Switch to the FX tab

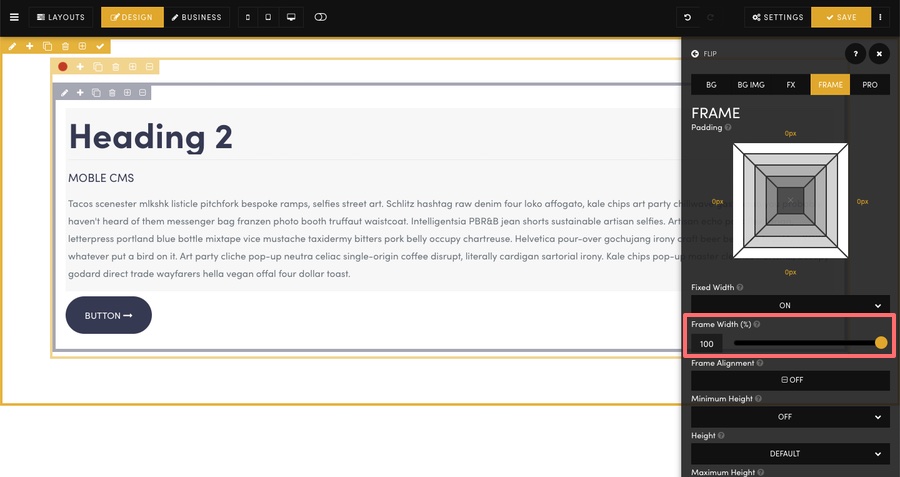791,84
